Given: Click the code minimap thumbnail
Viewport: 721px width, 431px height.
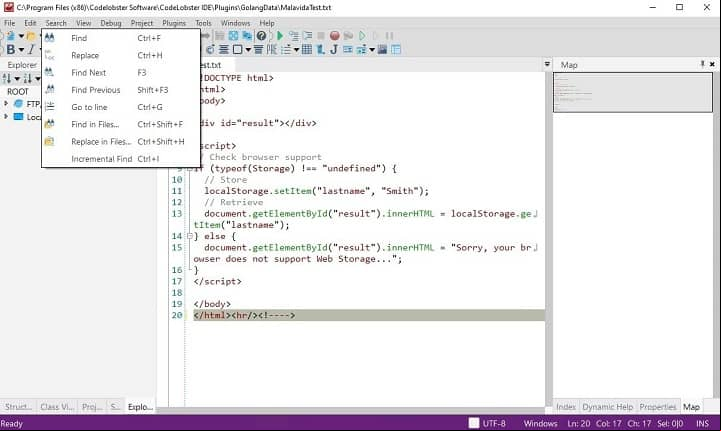Looking at the screenshot, I should point(633,92).
